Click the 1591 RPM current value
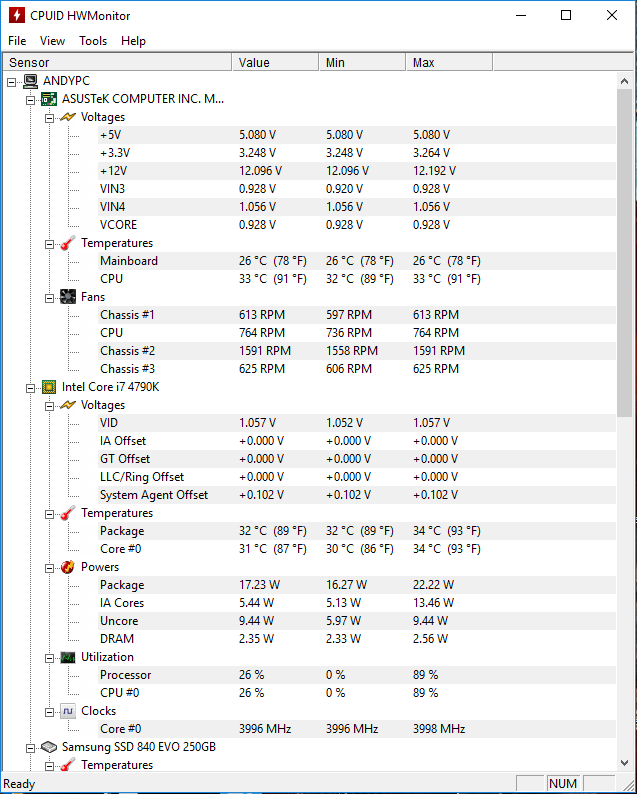 coord(265,351)
